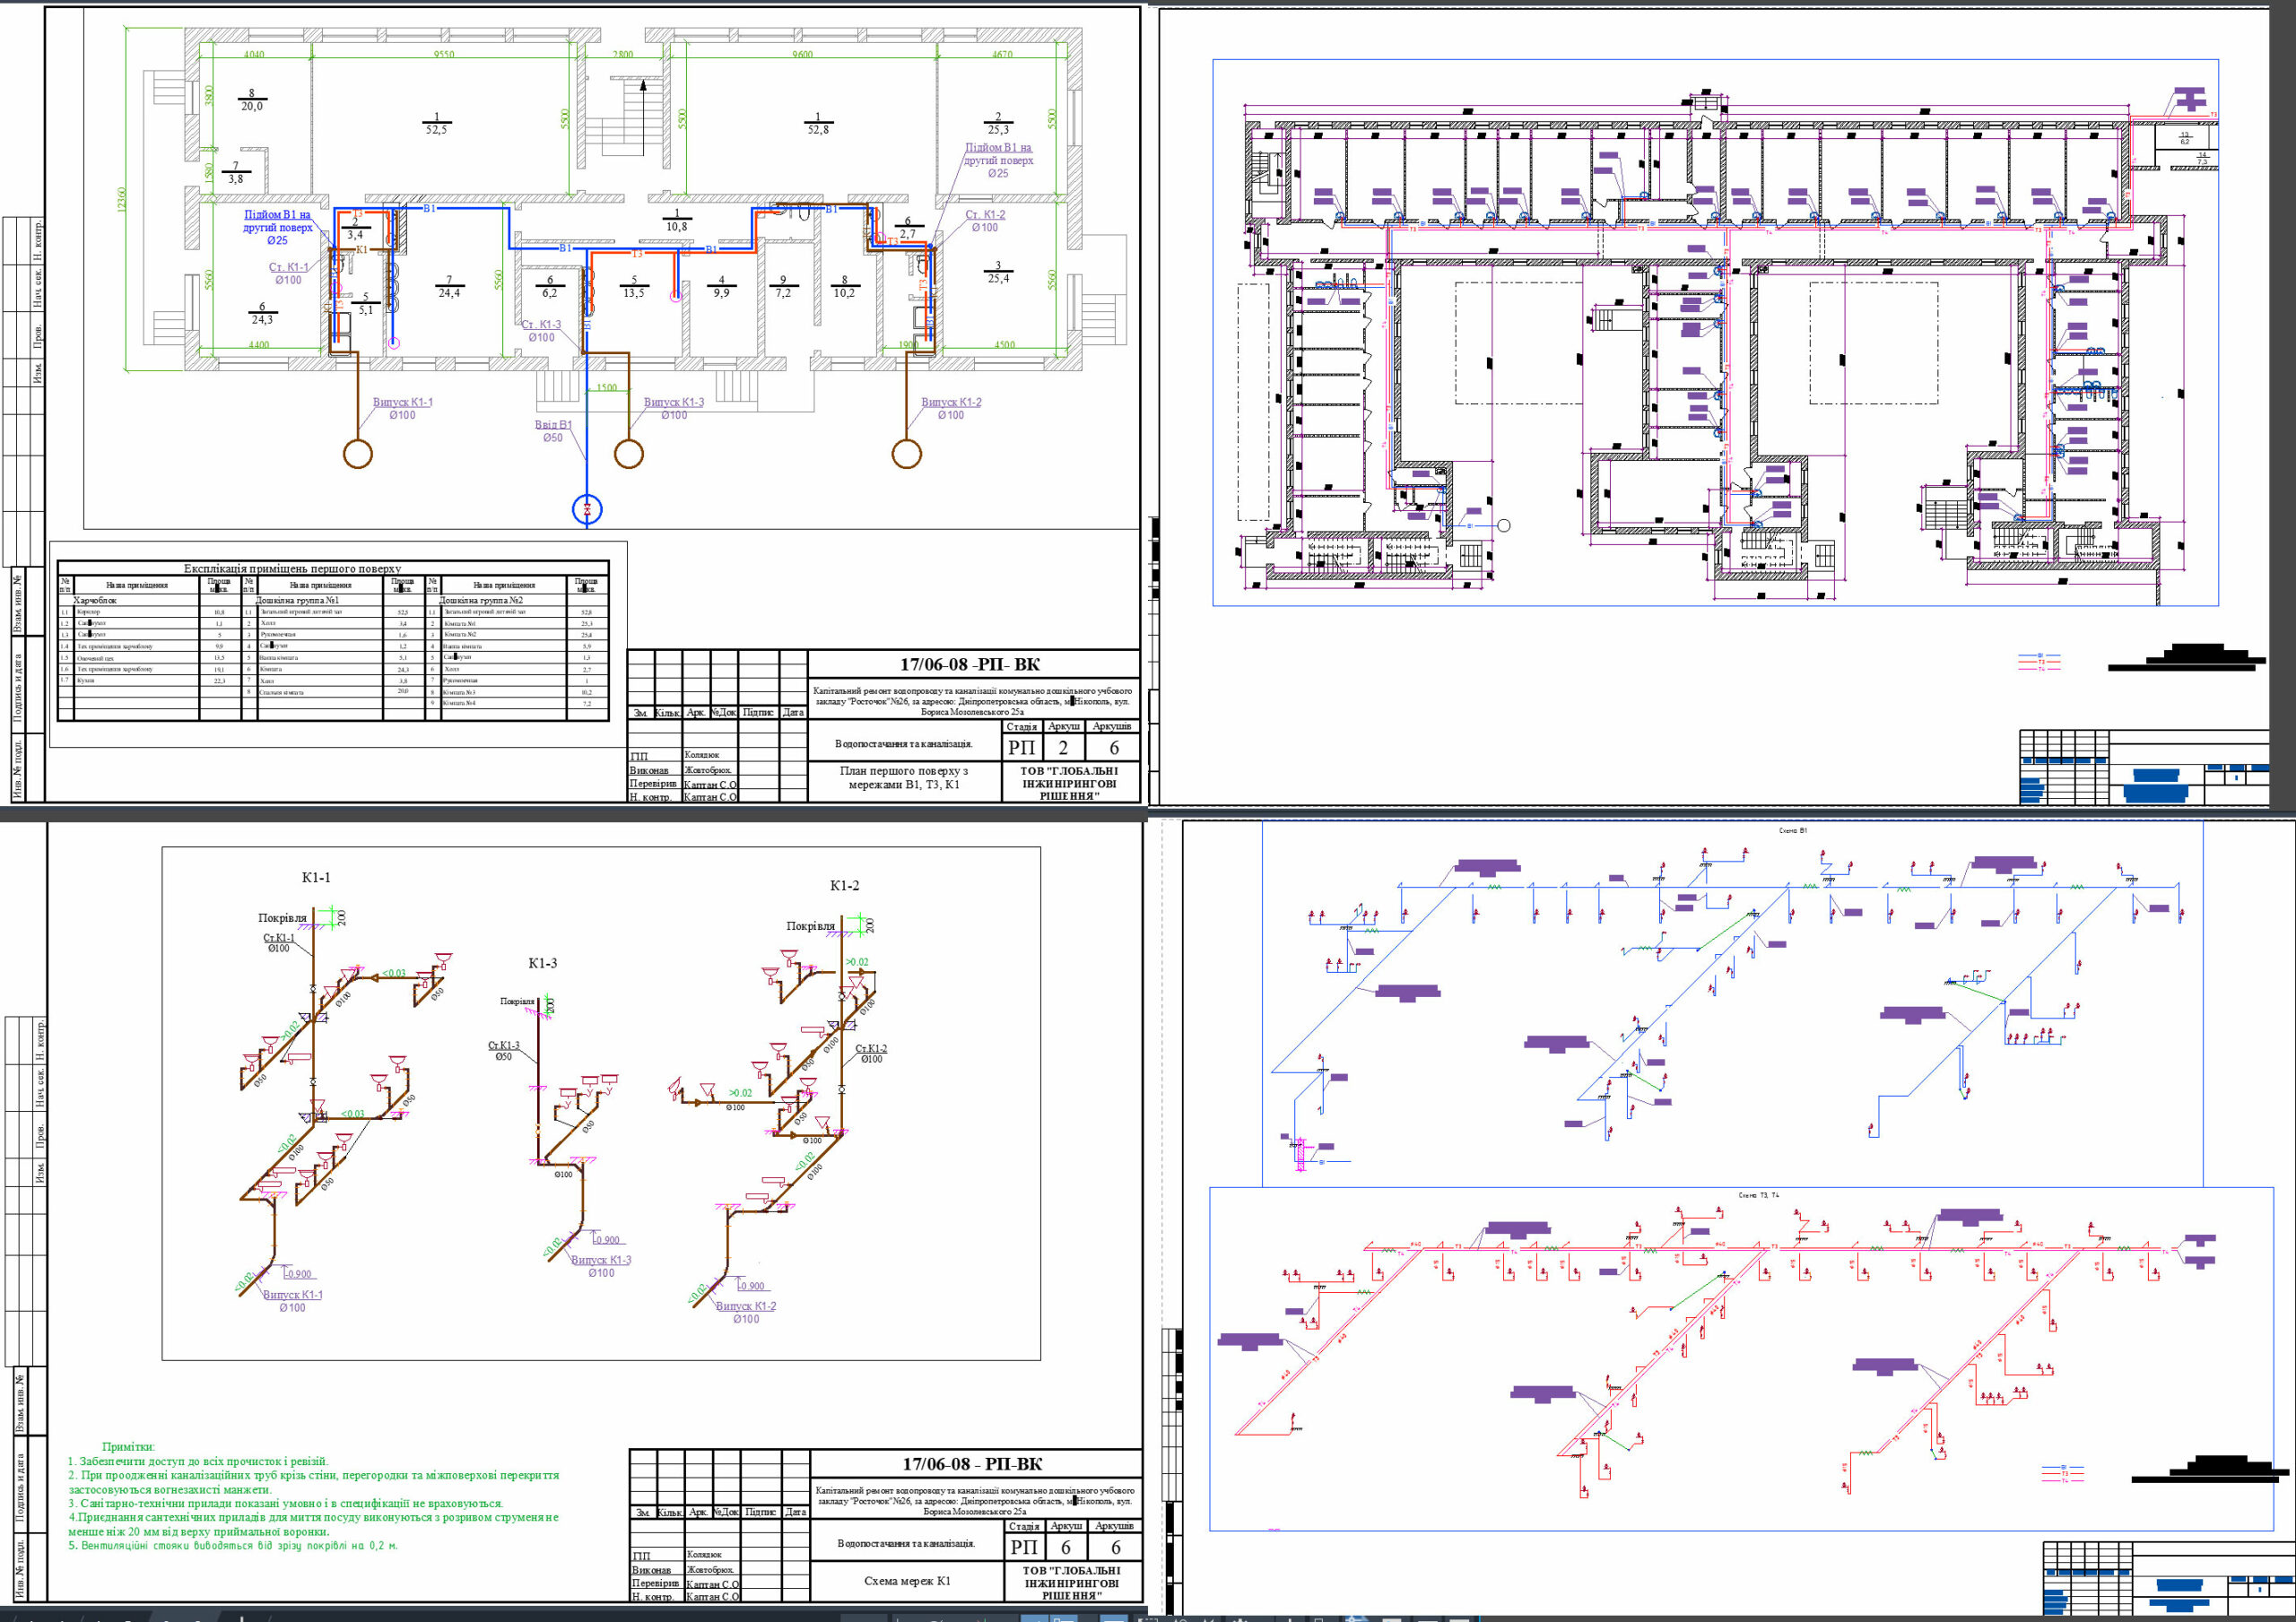Click the green dimension "1500" near entrance
This screenshot has height=1622, width=2296.
pyautogui.click(x=606, y=388)
